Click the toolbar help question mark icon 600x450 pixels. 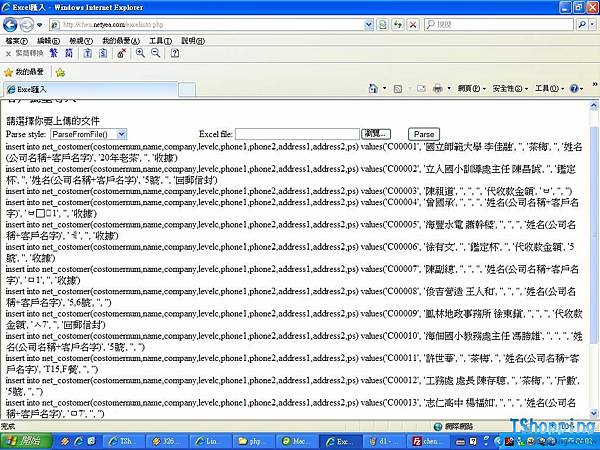point(175,54)
